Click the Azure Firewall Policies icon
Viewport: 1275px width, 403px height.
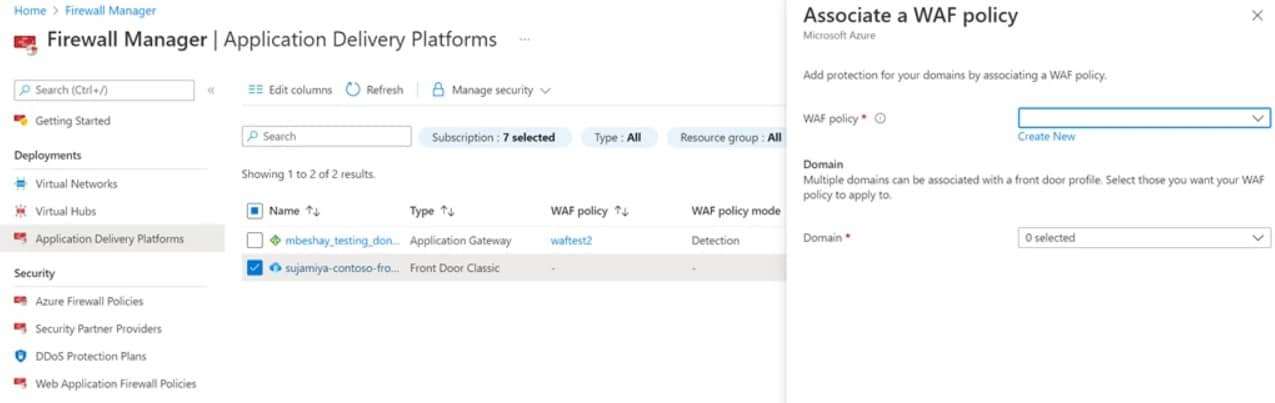coord(21,301)
